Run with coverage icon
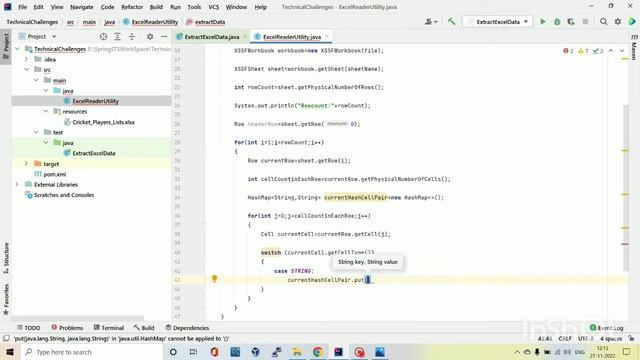The height and width of the screenshot is (360, 640). click(x=571, y=22)
